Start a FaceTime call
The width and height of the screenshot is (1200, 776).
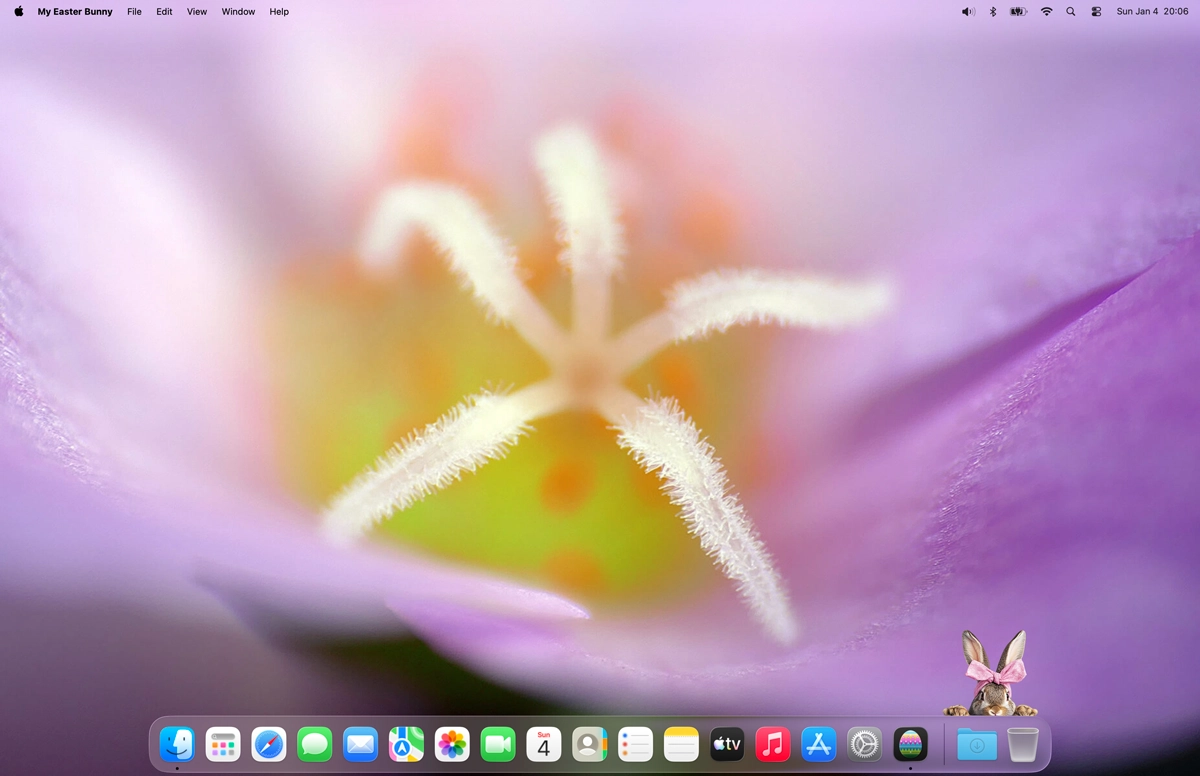click(497, 744)
